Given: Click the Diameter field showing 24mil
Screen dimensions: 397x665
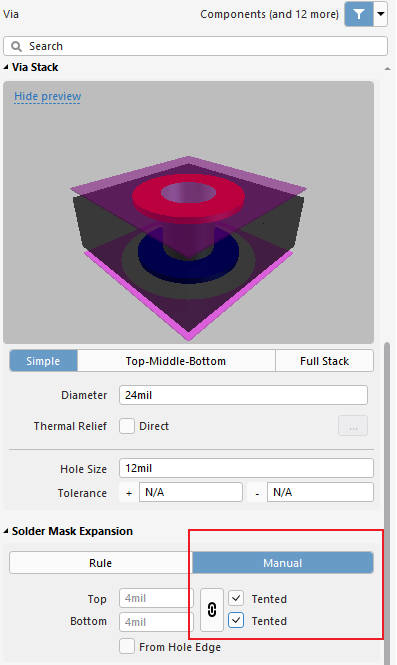Looking at the screenshot, I should point(243,395).
